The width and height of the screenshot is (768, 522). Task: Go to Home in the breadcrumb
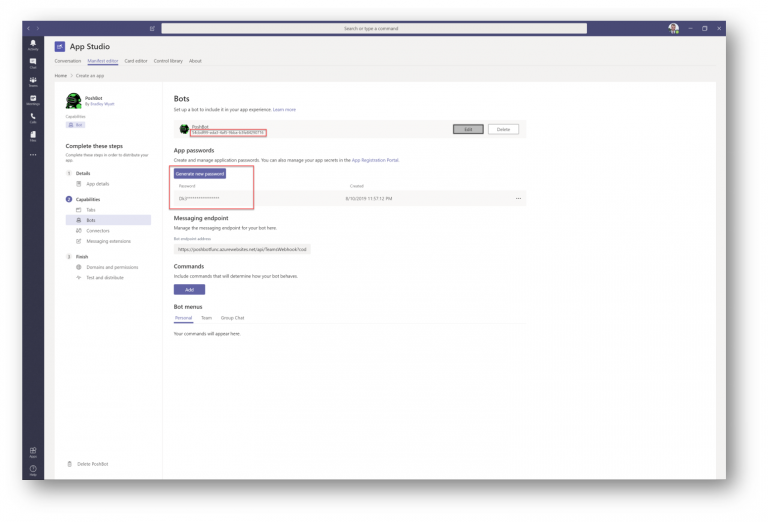click(x=61, y=75)
